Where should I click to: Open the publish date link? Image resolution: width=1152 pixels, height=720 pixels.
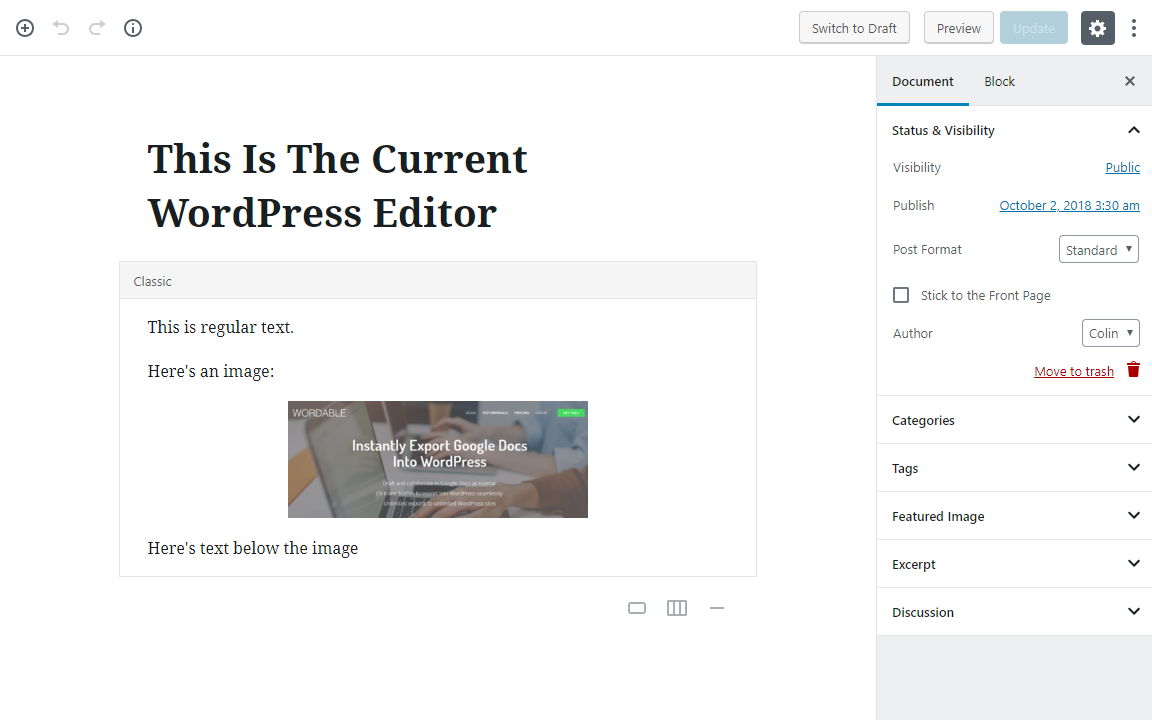click(x=1069, y=206)
